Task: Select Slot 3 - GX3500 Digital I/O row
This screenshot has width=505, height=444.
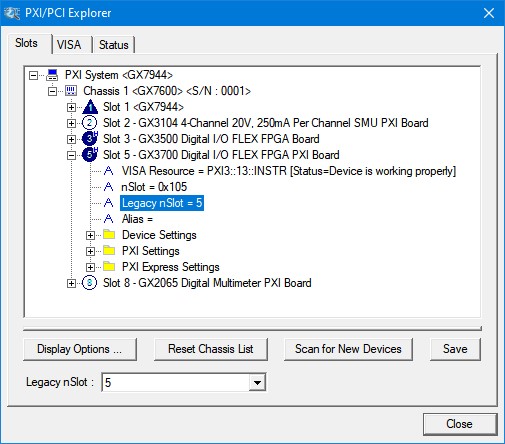Action: pos(211,139)
